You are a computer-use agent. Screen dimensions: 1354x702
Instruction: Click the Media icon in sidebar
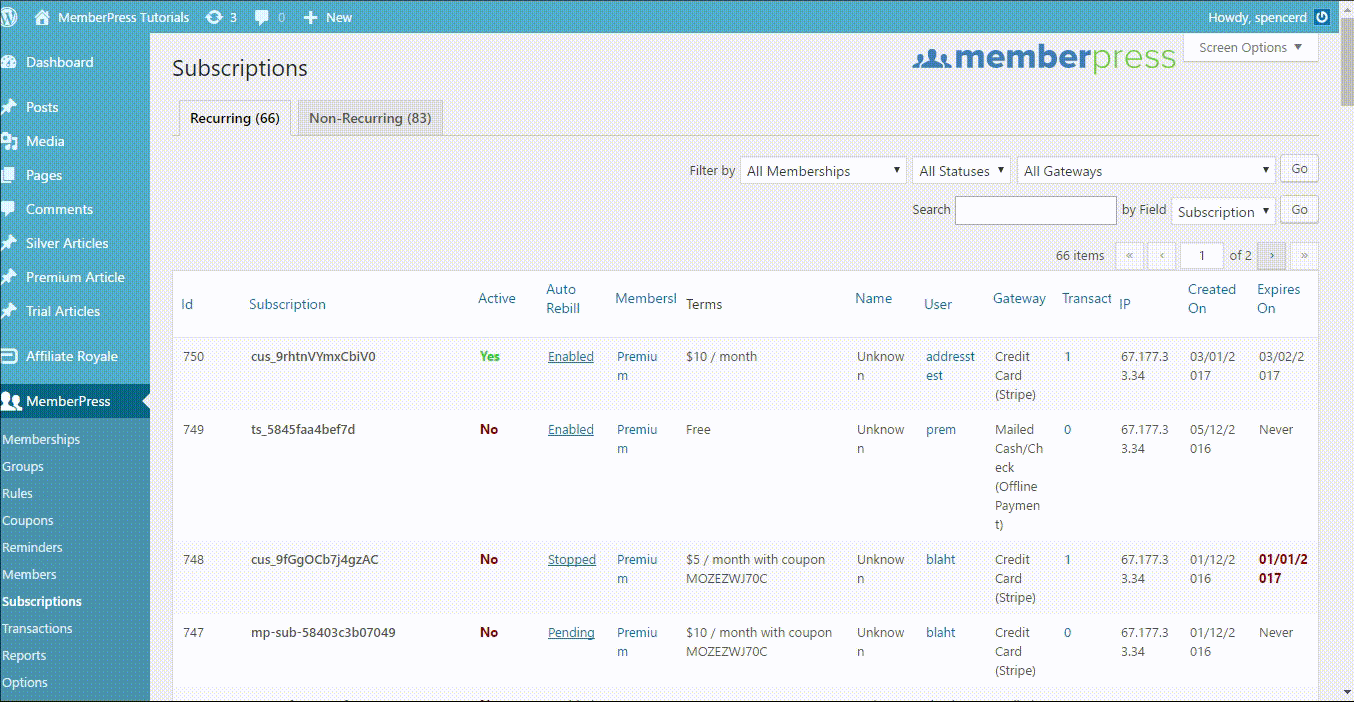click(9, 141)
